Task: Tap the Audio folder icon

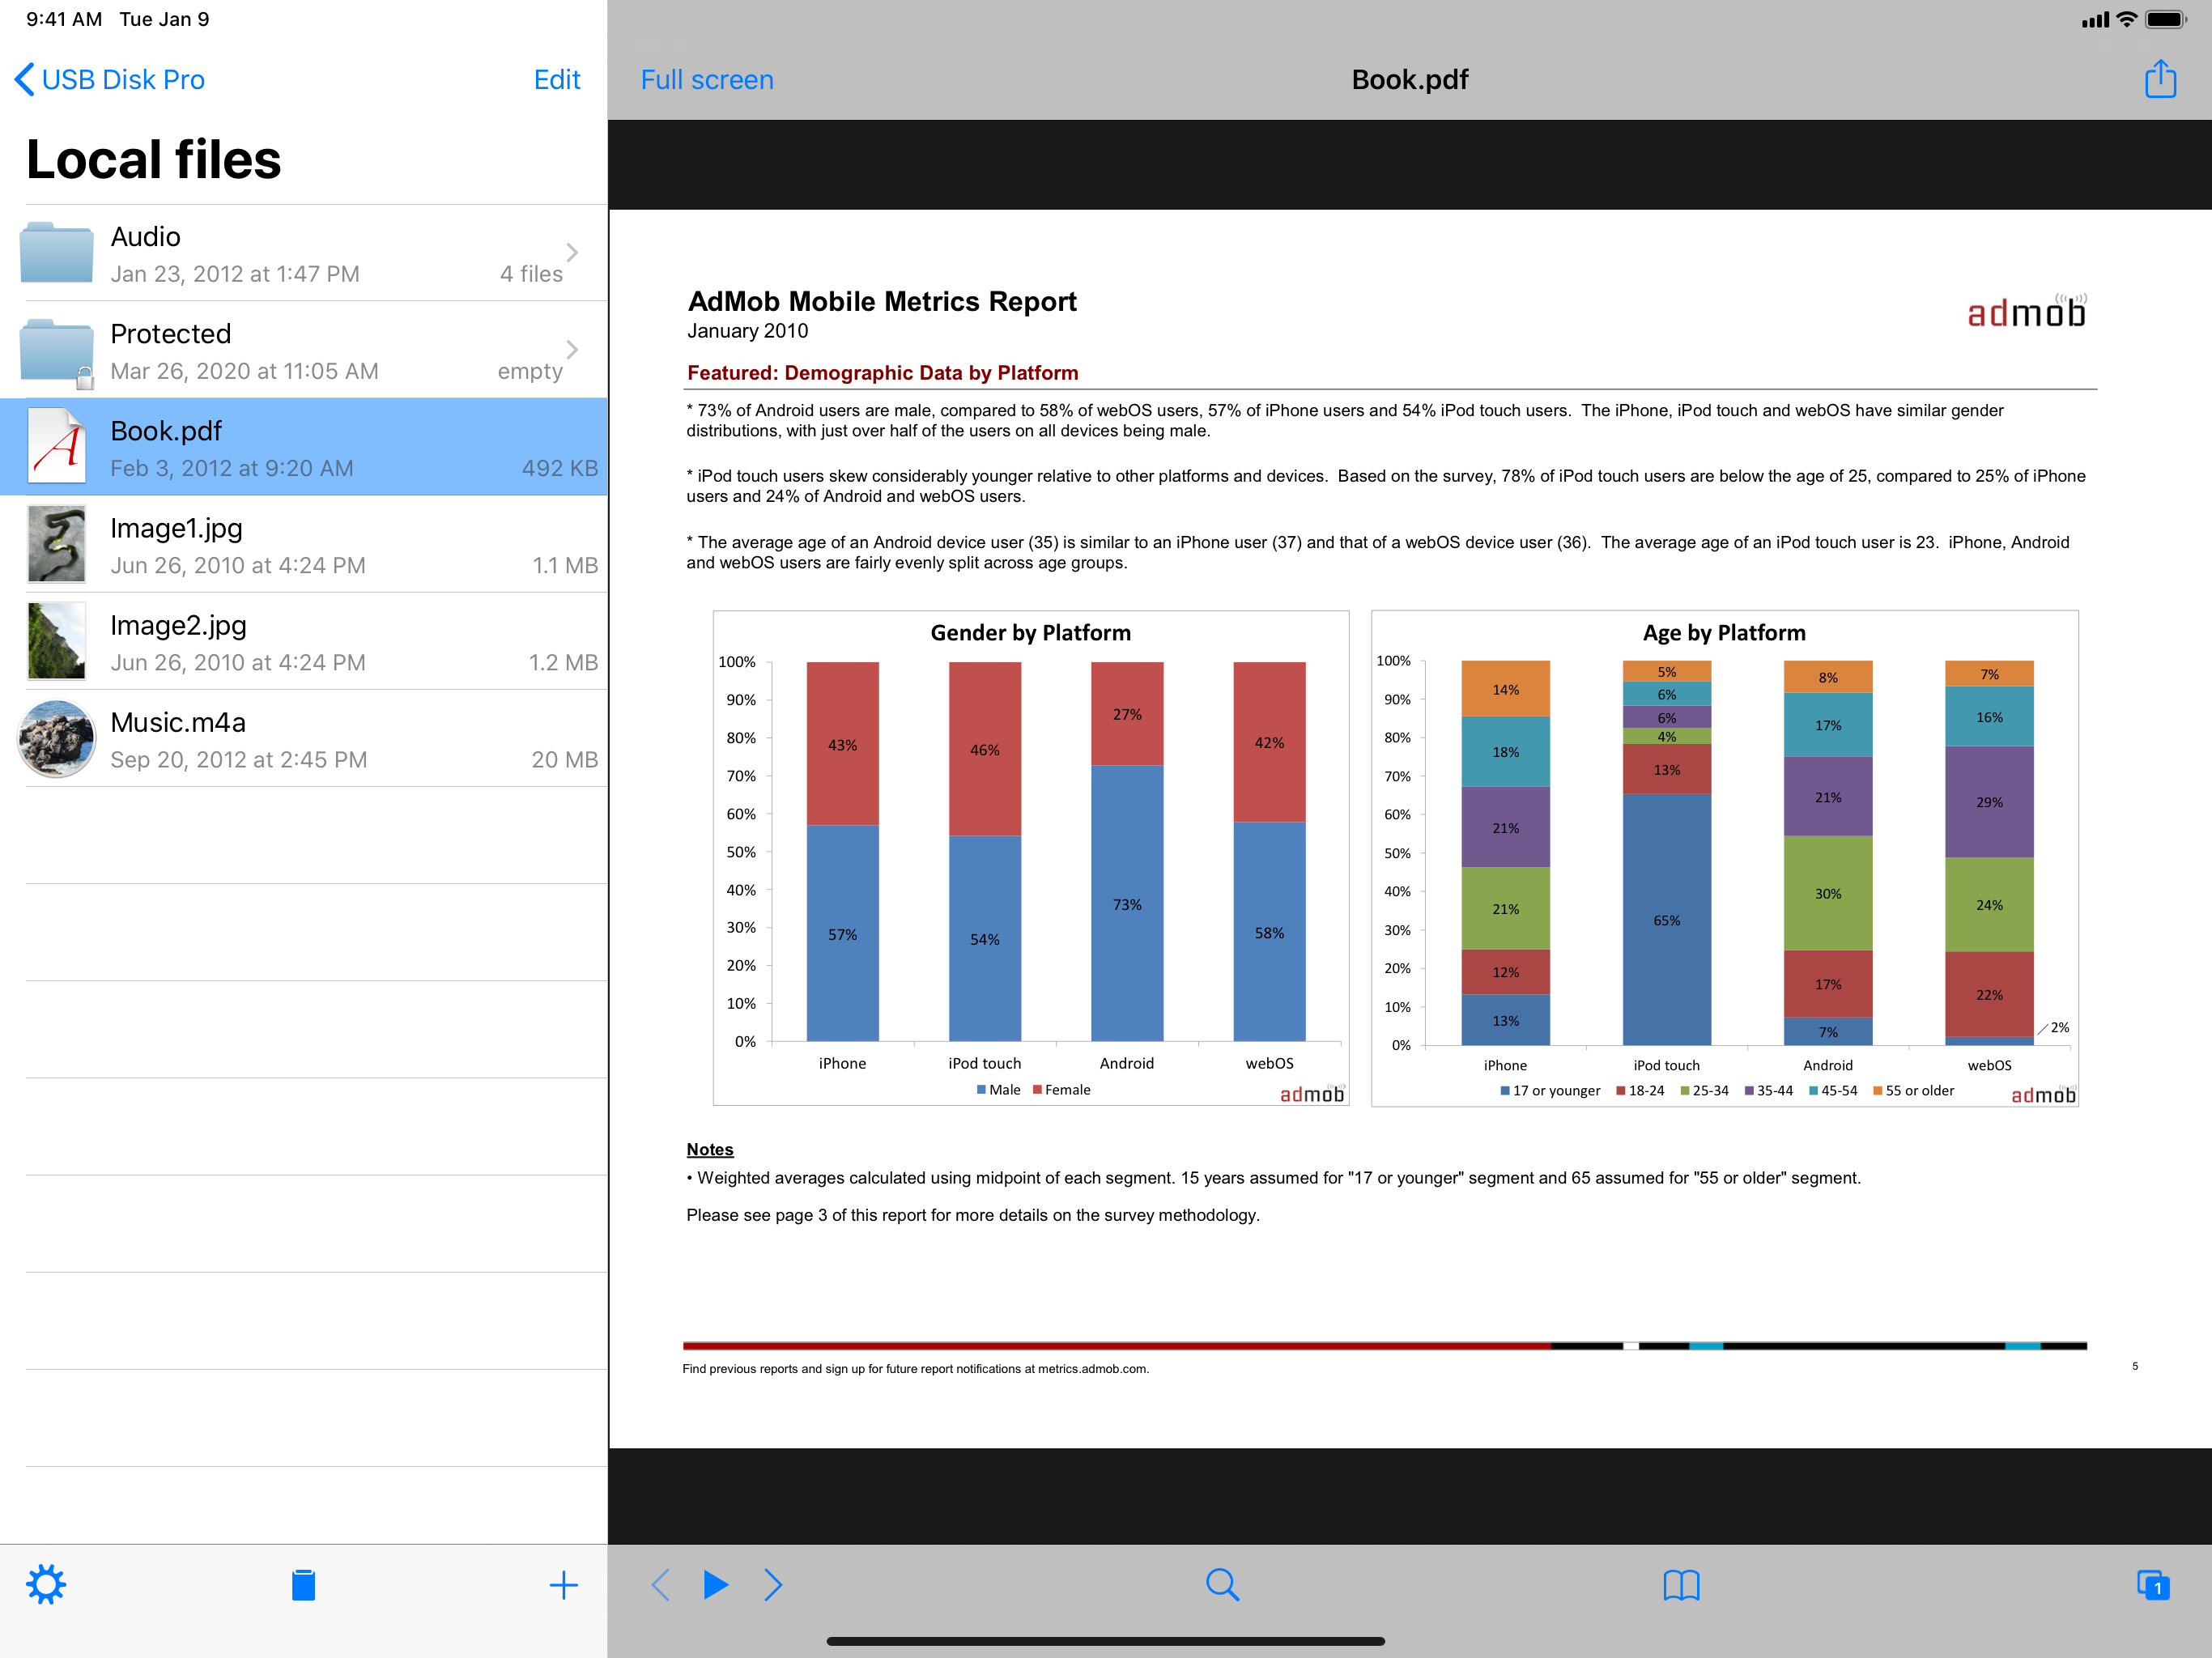Action: point(56,253)
